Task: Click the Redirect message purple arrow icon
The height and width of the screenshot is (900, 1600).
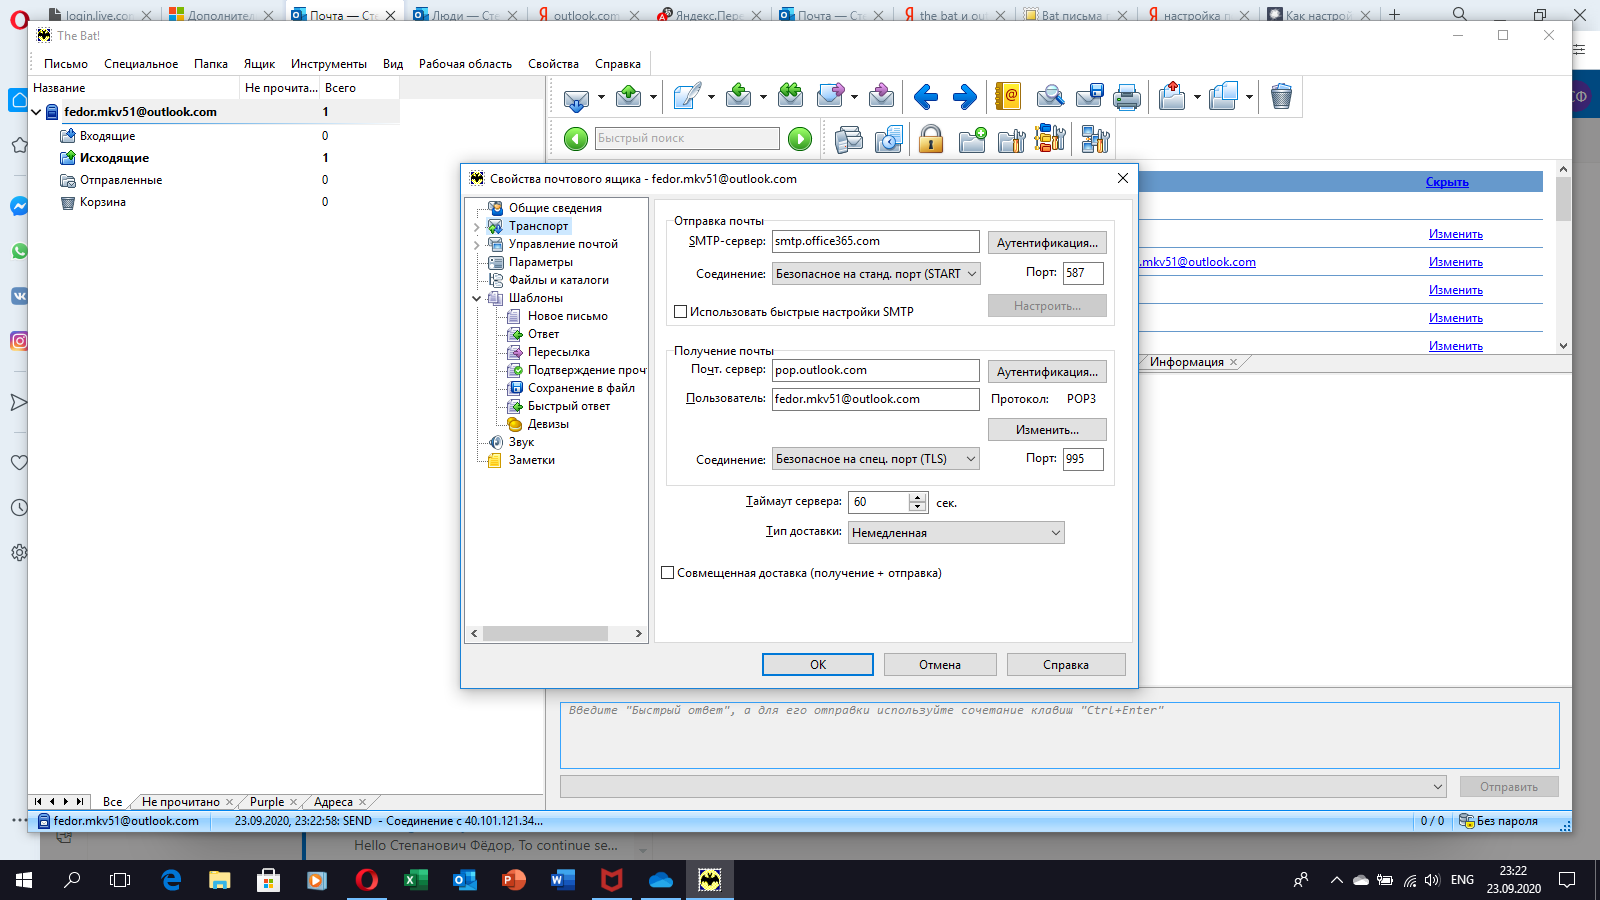Action: coord(882,97)
